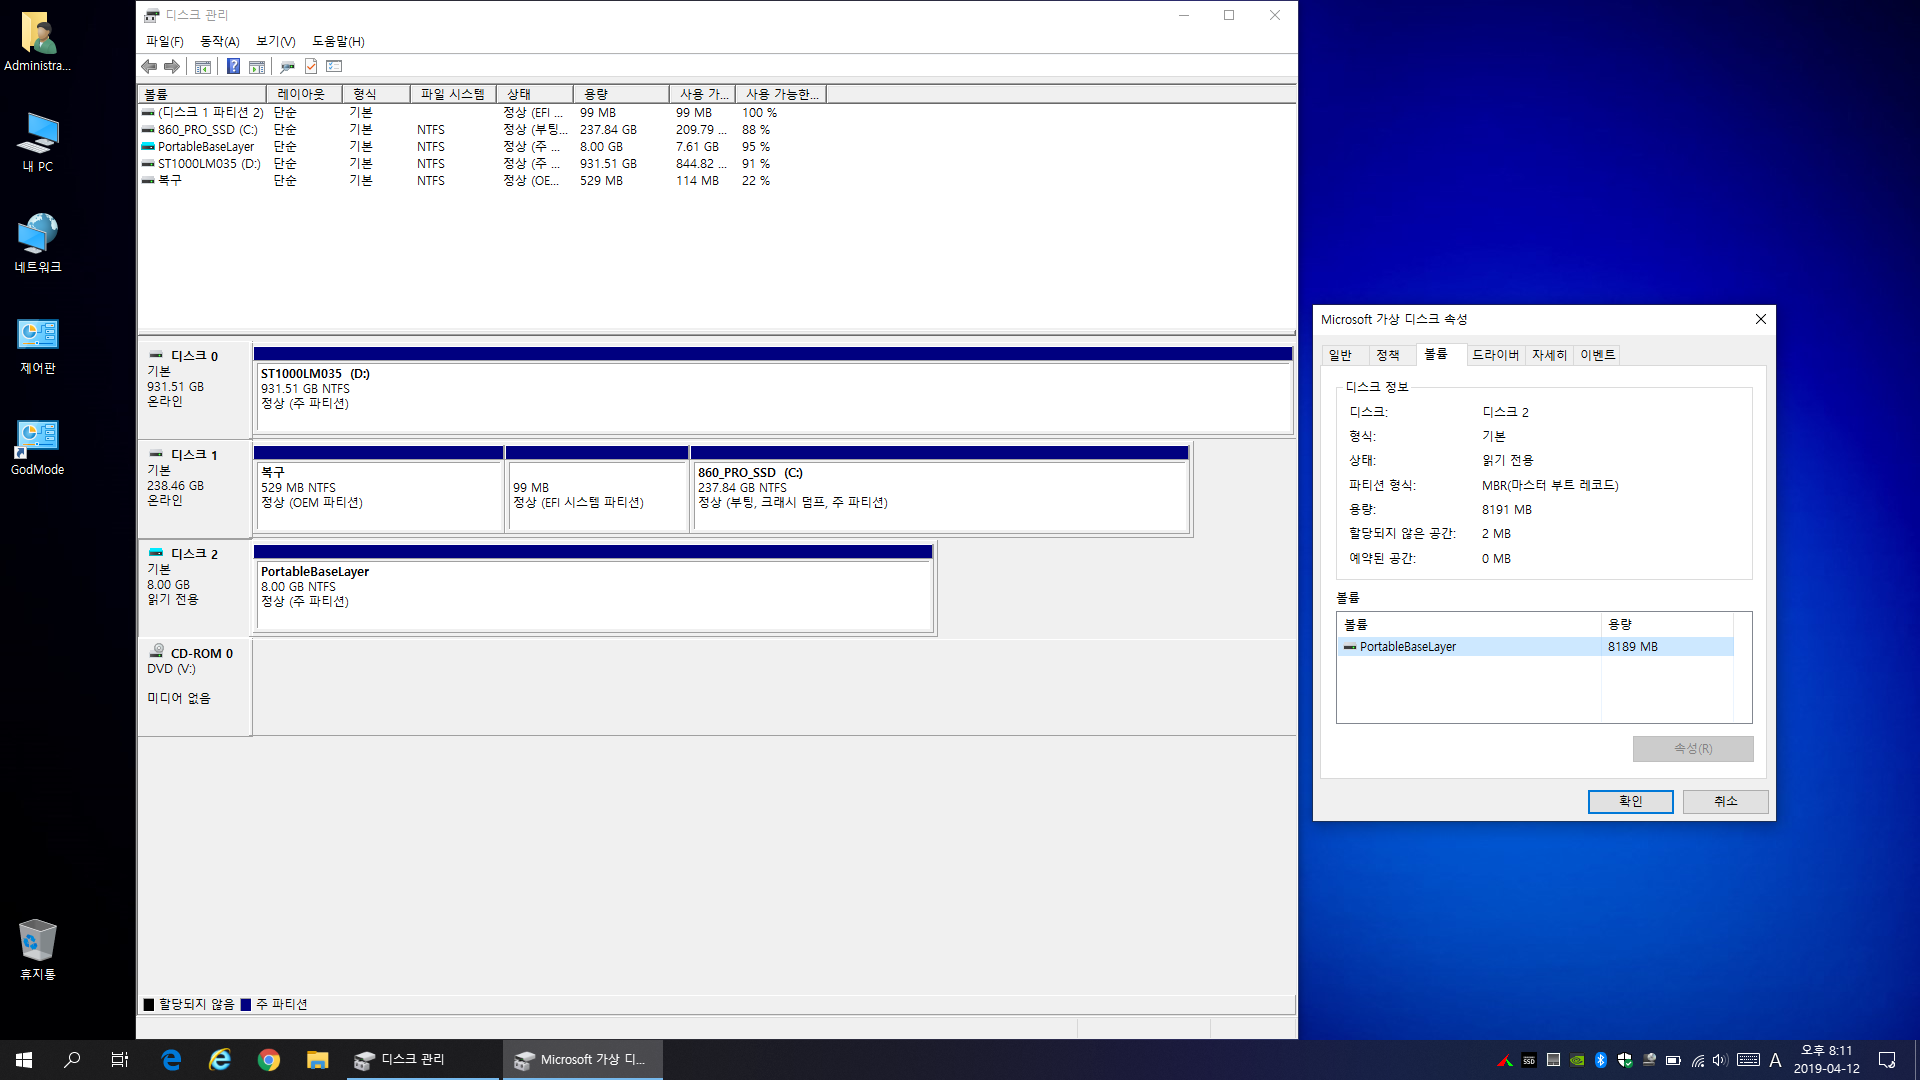
Task: Select the 디스크 1 label panel
Action: coord(195,489)
